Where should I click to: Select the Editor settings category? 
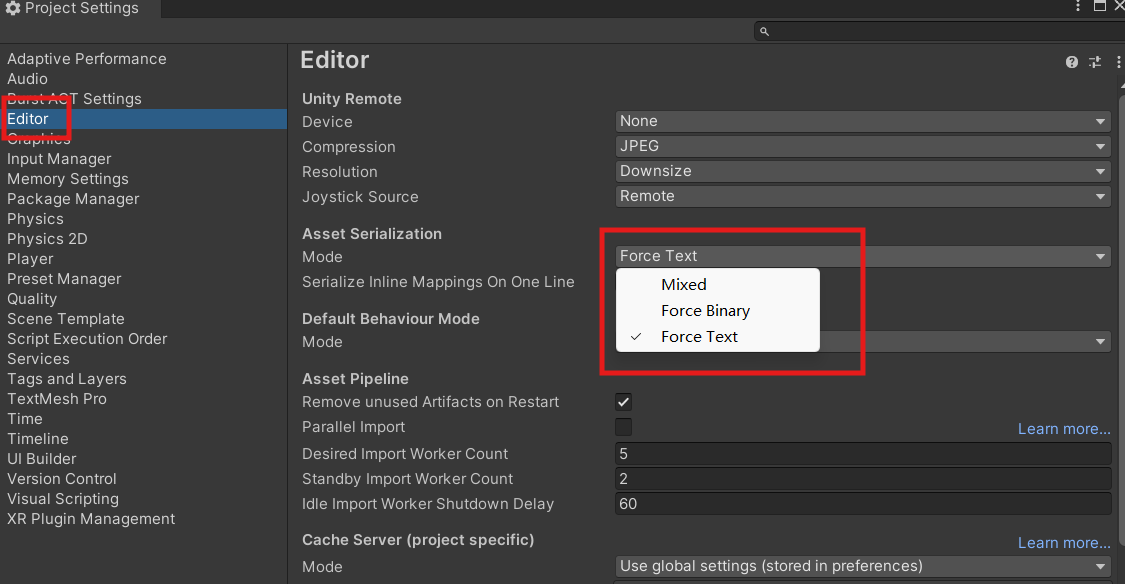click(143, 119)
